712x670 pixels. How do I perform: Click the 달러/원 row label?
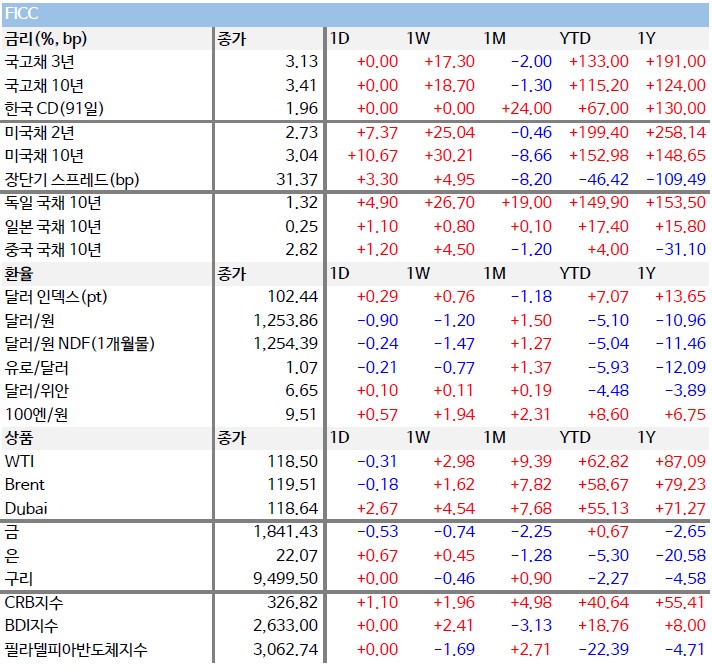coord(30,320)
